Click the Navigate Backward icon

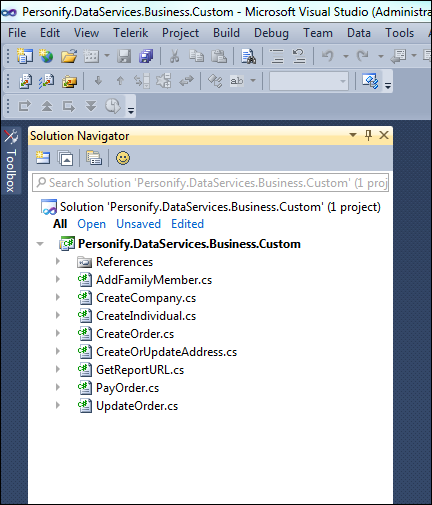[x=399, y=56]
